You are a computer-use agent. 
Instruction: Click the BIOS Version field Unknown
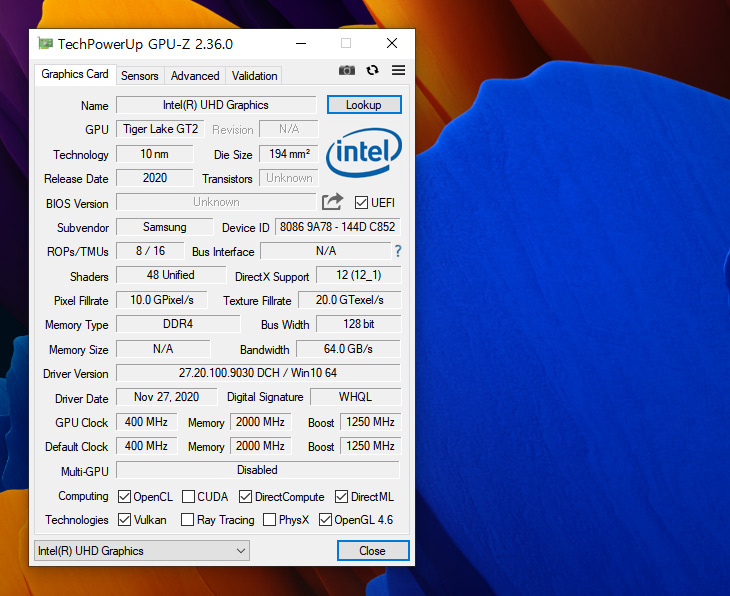[216, 202]
